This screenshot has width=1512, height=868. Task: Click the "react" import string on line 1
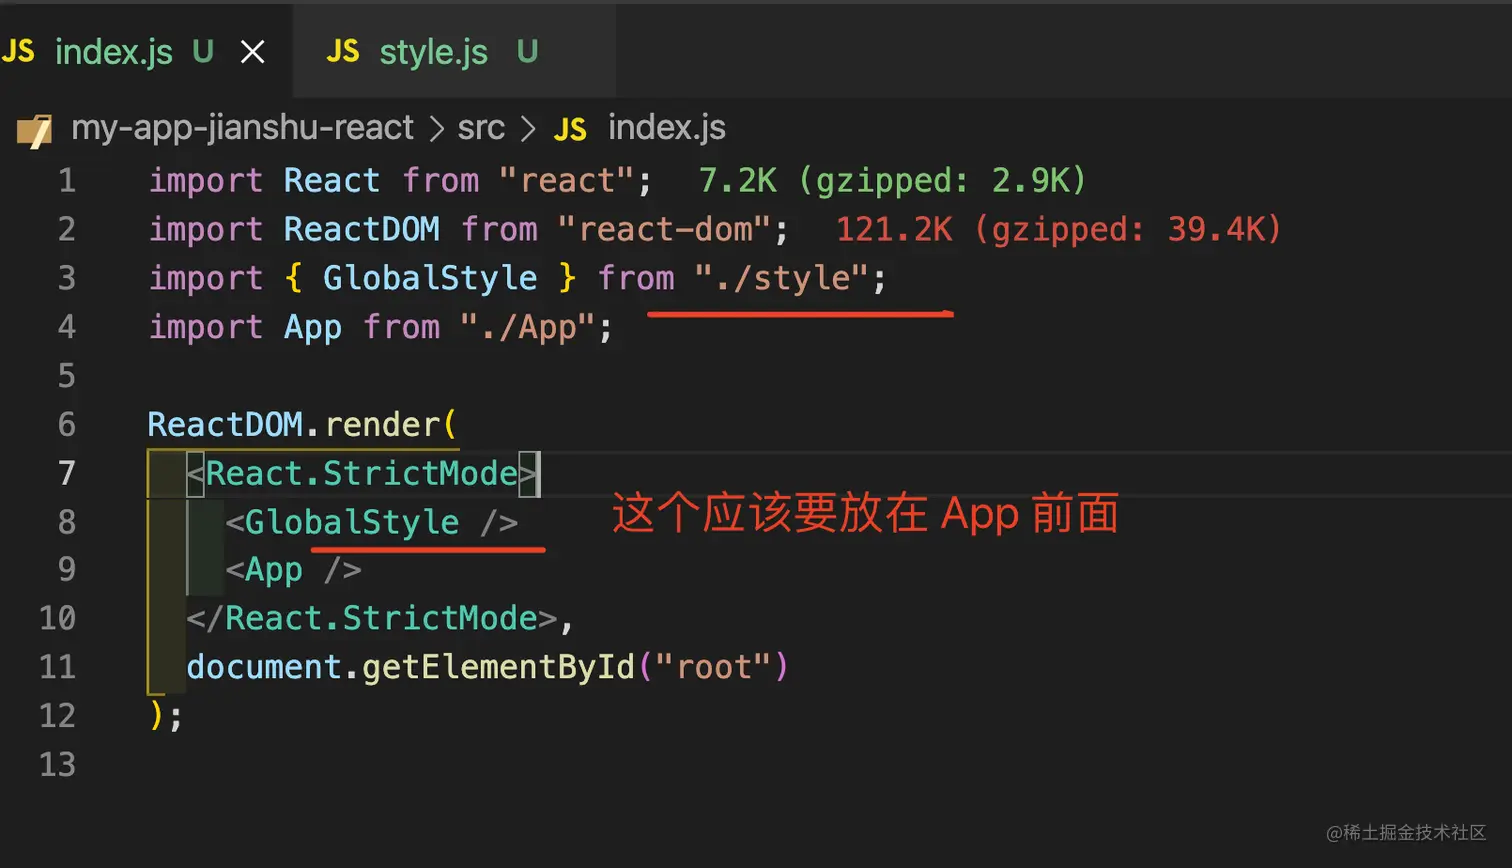[566, 180]
